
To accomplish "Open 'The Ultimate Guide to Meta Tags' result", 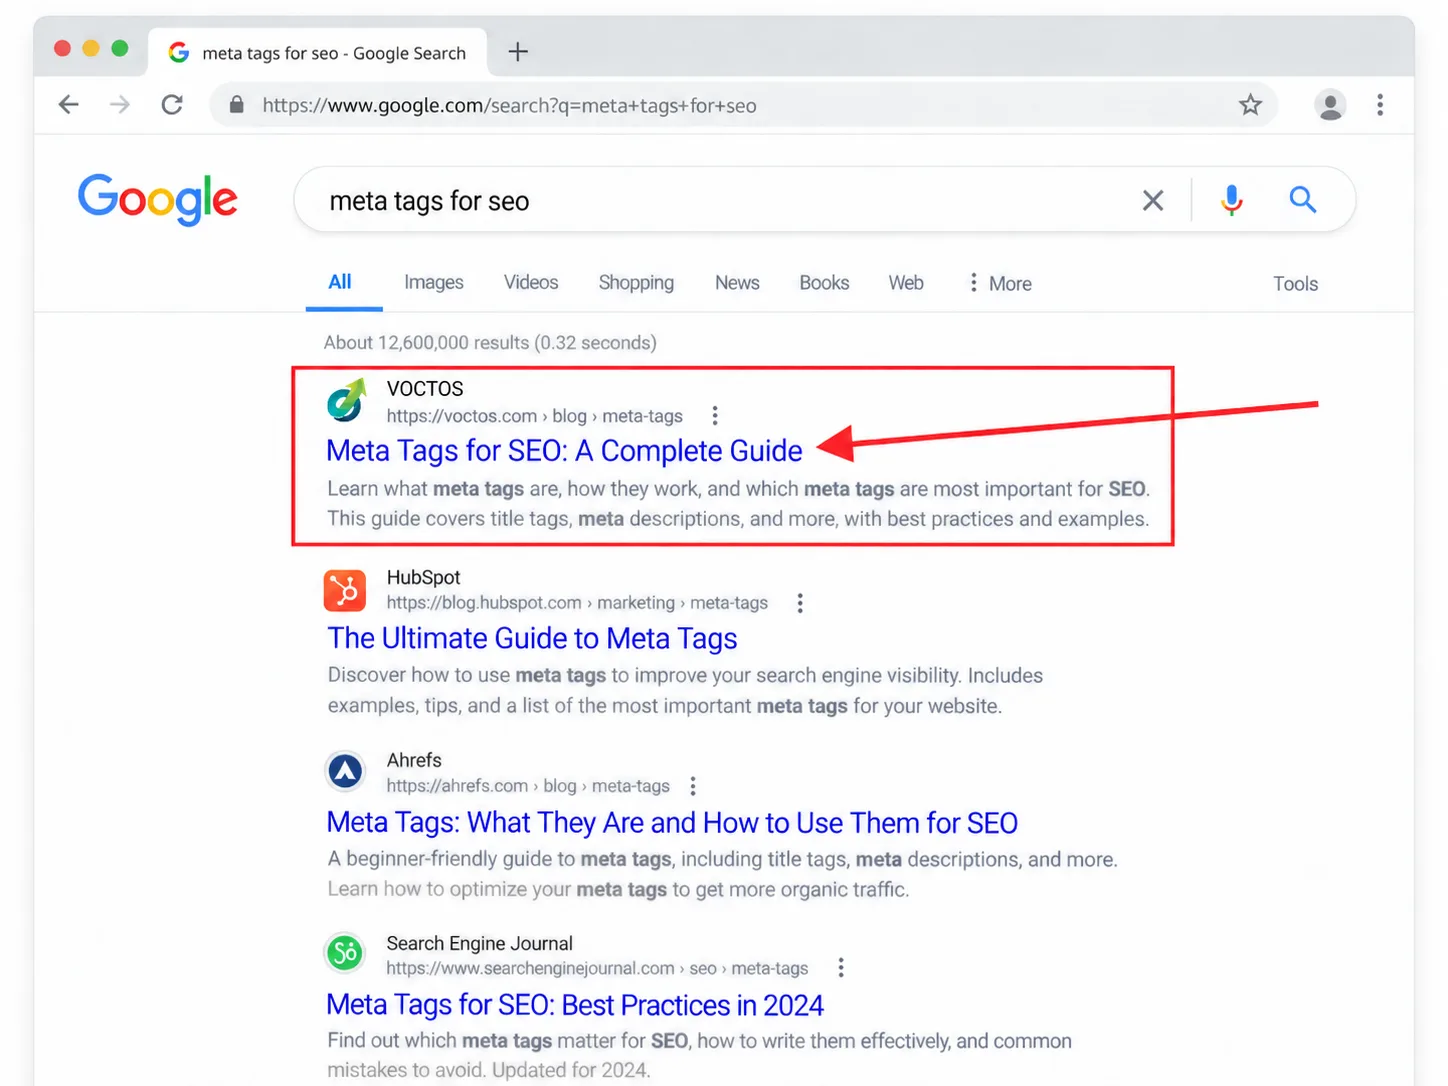I will 532,639.
